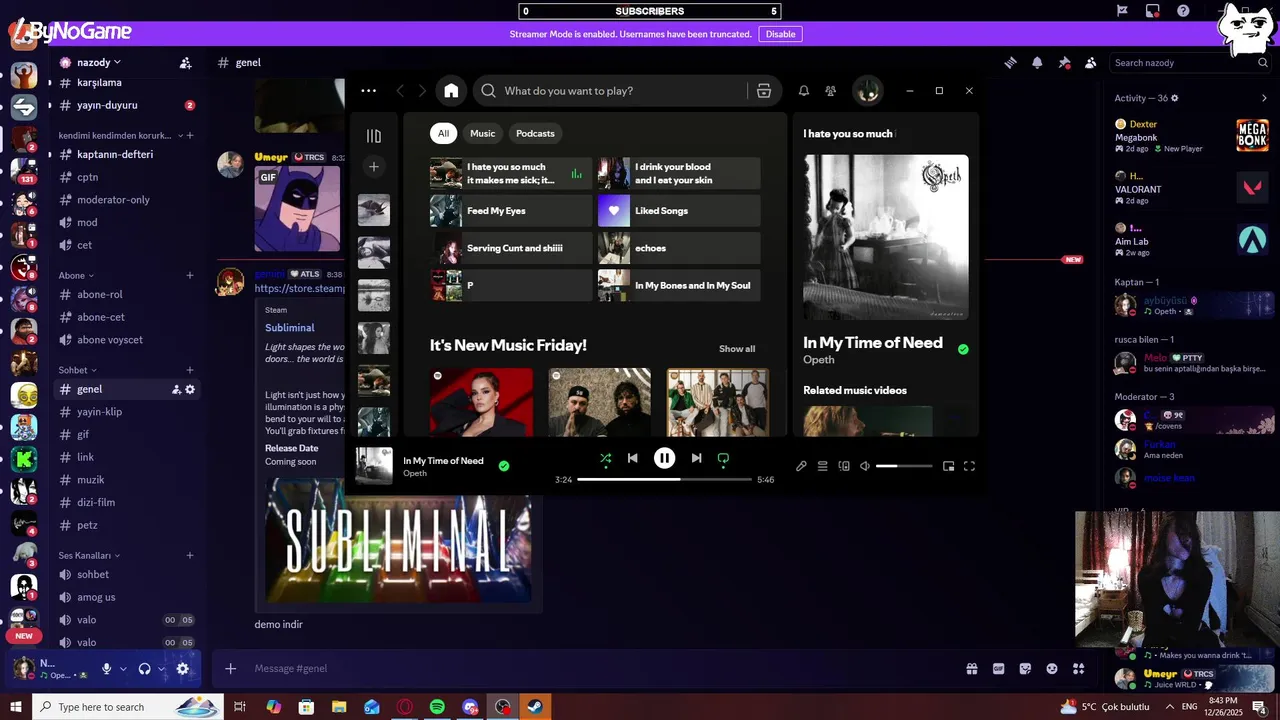Image resolution: width=1280 pixels, height=720 pixels.
Task: Open Spotify queue icon
Action: pos(822,466)
